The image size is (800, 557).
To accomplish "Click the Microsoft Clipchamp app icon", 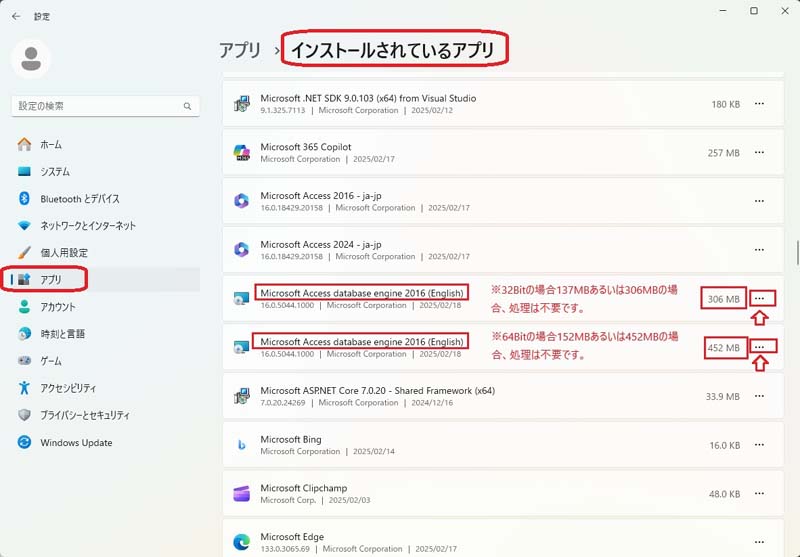I will click(241, 494).
